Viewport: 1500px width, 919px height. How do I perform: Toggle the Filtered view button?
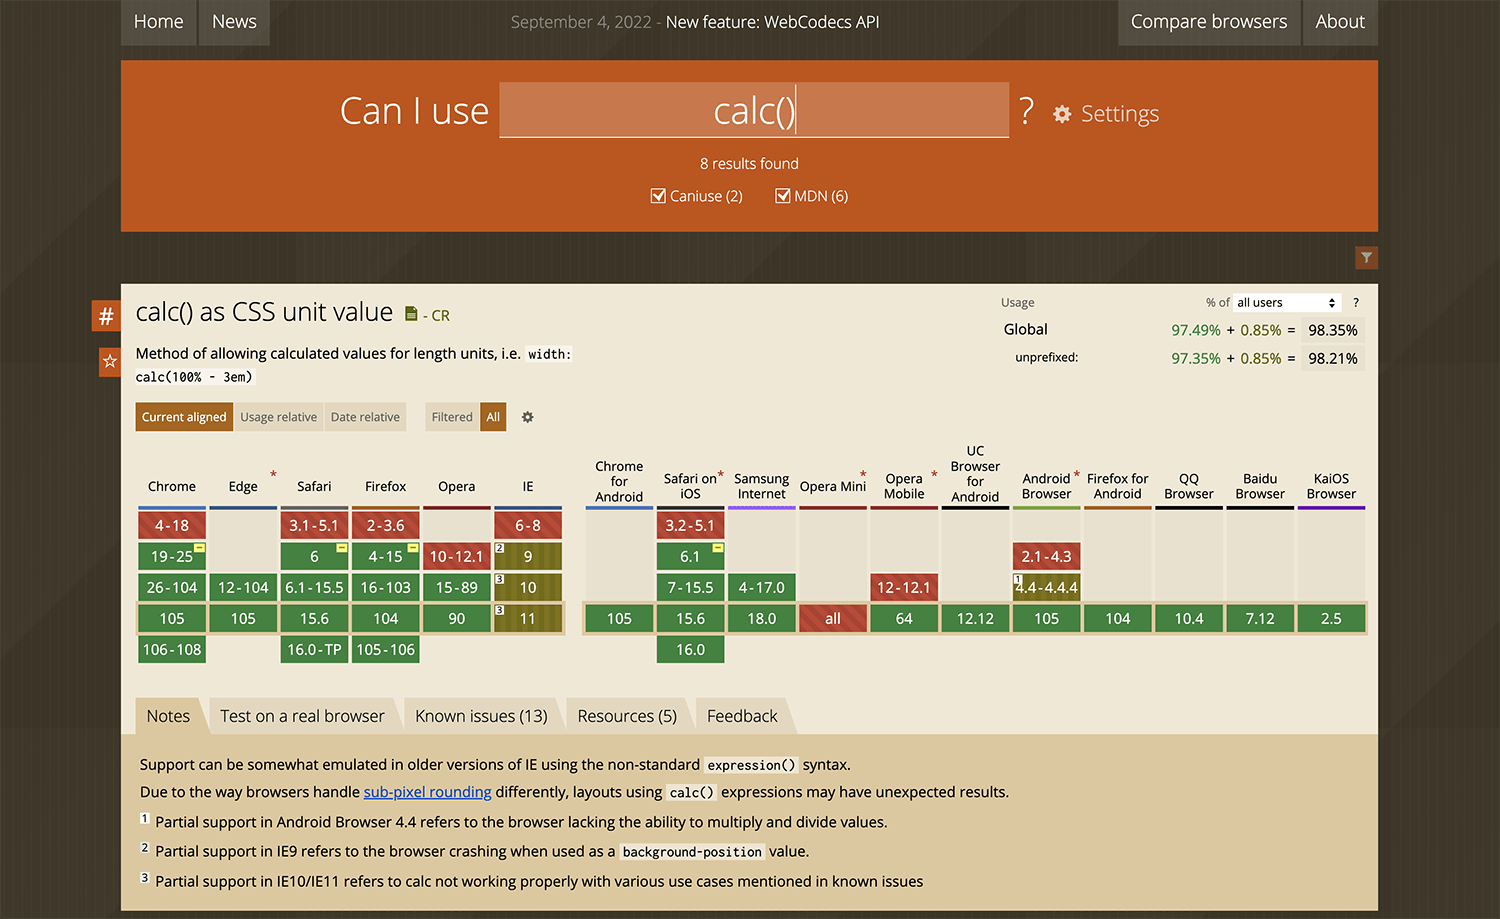point(451,416)
